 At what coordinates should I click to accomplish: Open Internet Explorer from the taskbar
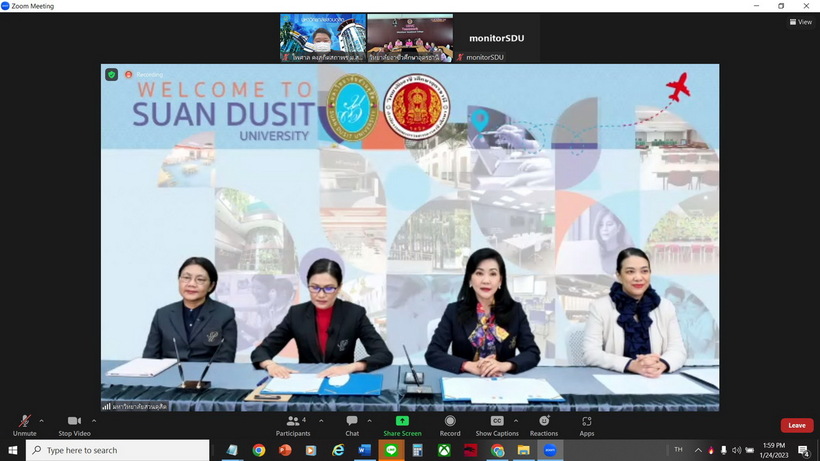click(338, 450)
